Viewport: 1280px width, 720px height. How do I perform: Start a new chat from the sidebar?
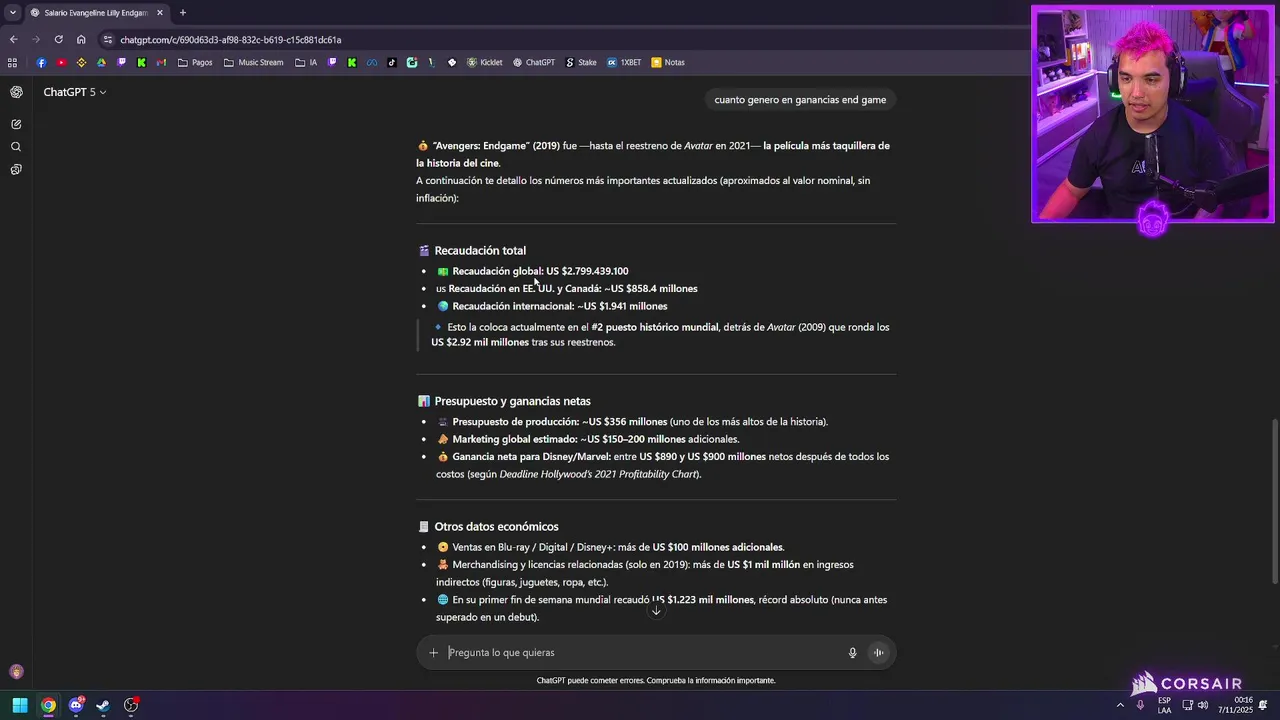(x=16, y=124)
